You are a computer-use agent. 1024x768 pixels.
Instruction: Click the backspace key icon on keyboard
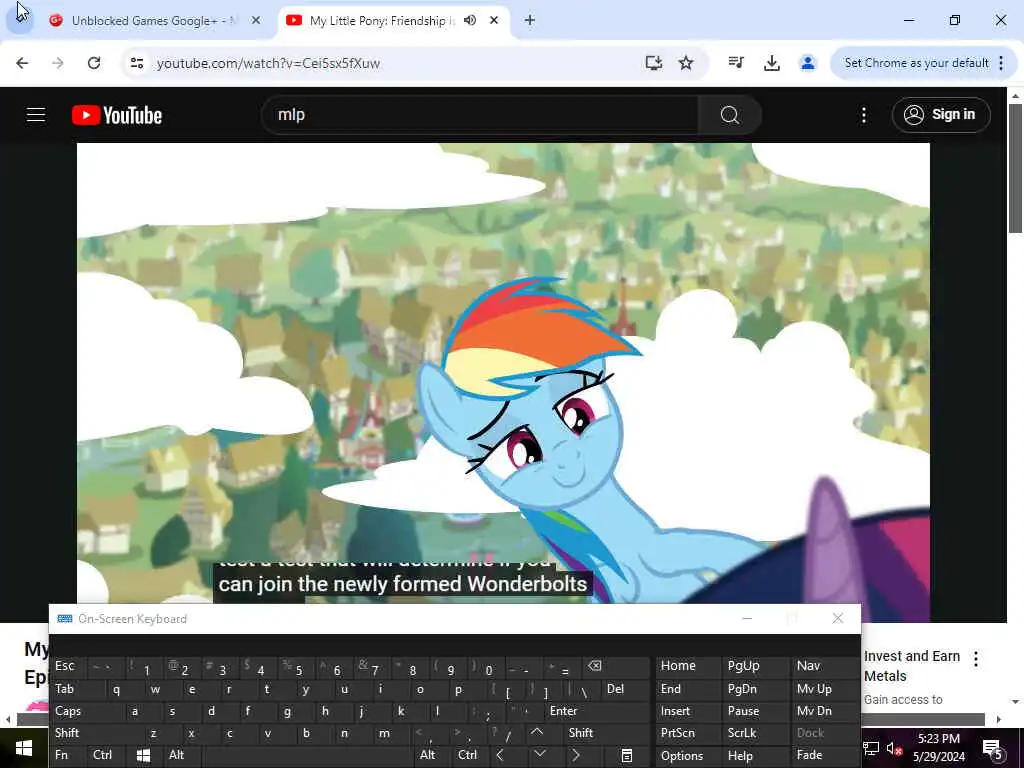(x=594, y=665)
